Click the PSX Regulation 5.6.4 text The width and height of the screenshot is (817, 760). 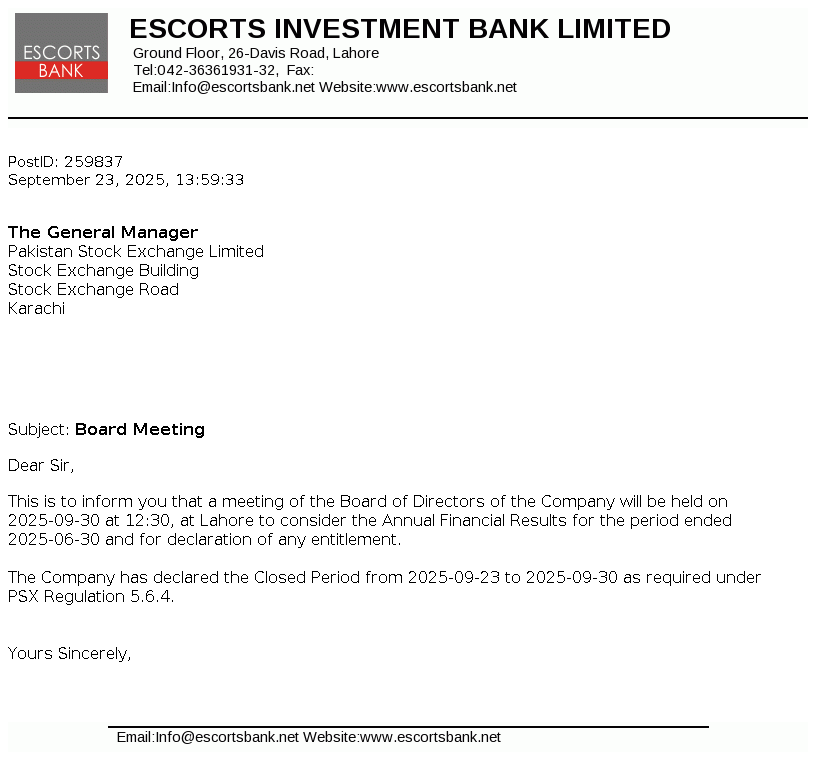(90, 597)
